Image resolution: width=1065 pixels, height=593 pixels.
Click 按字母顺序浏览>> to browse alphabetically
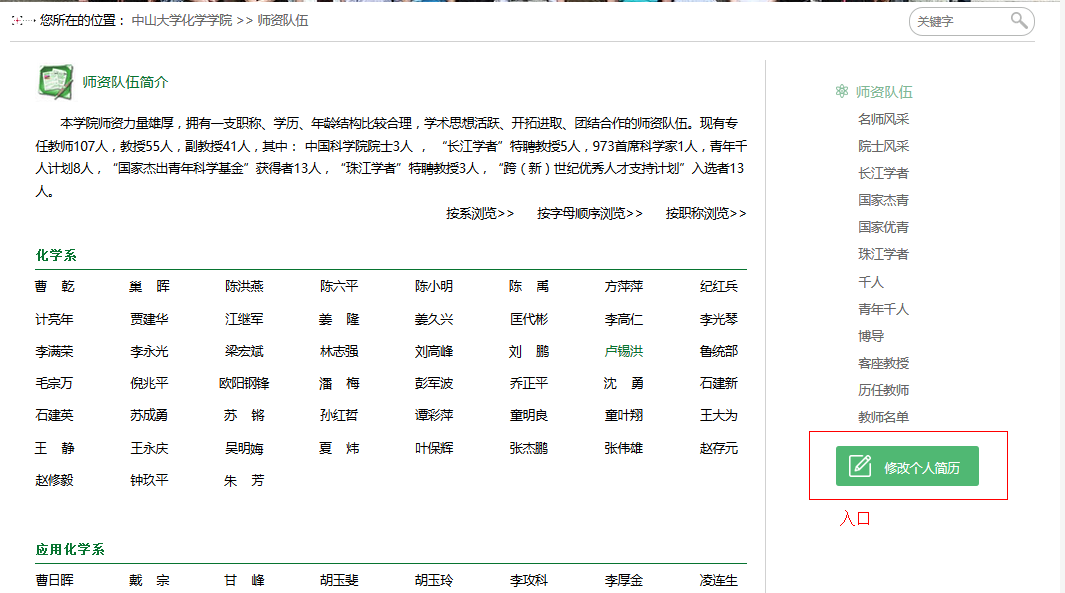click(589, 213)
